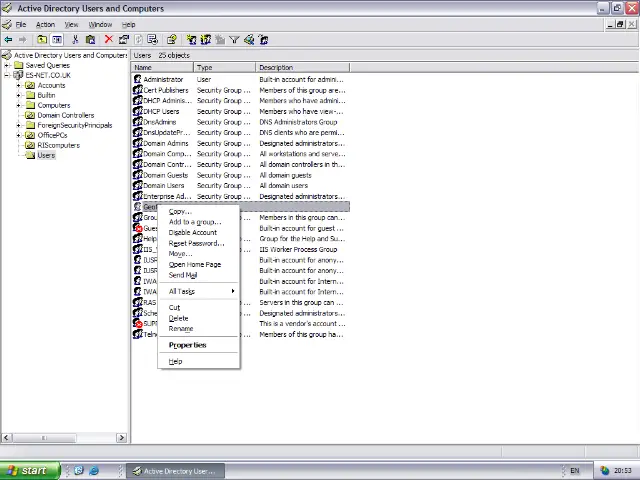This screenshot has width=640, height=480.
Task: Choose Copy... from the context menu
Action: pos(199,211)
